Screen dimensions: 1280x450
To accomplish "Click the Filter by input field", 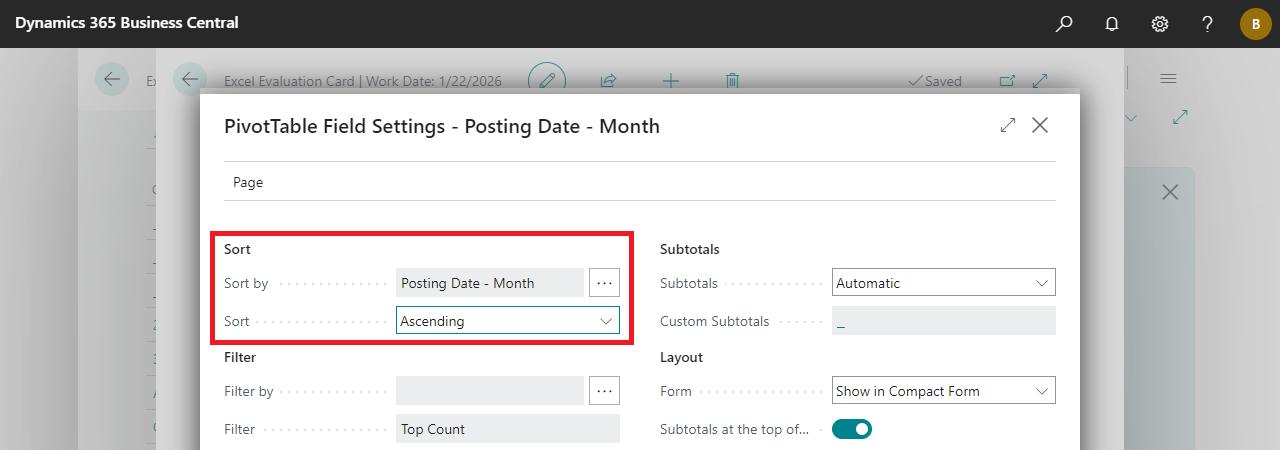I will pyautogui.click(x=490, y=391).
